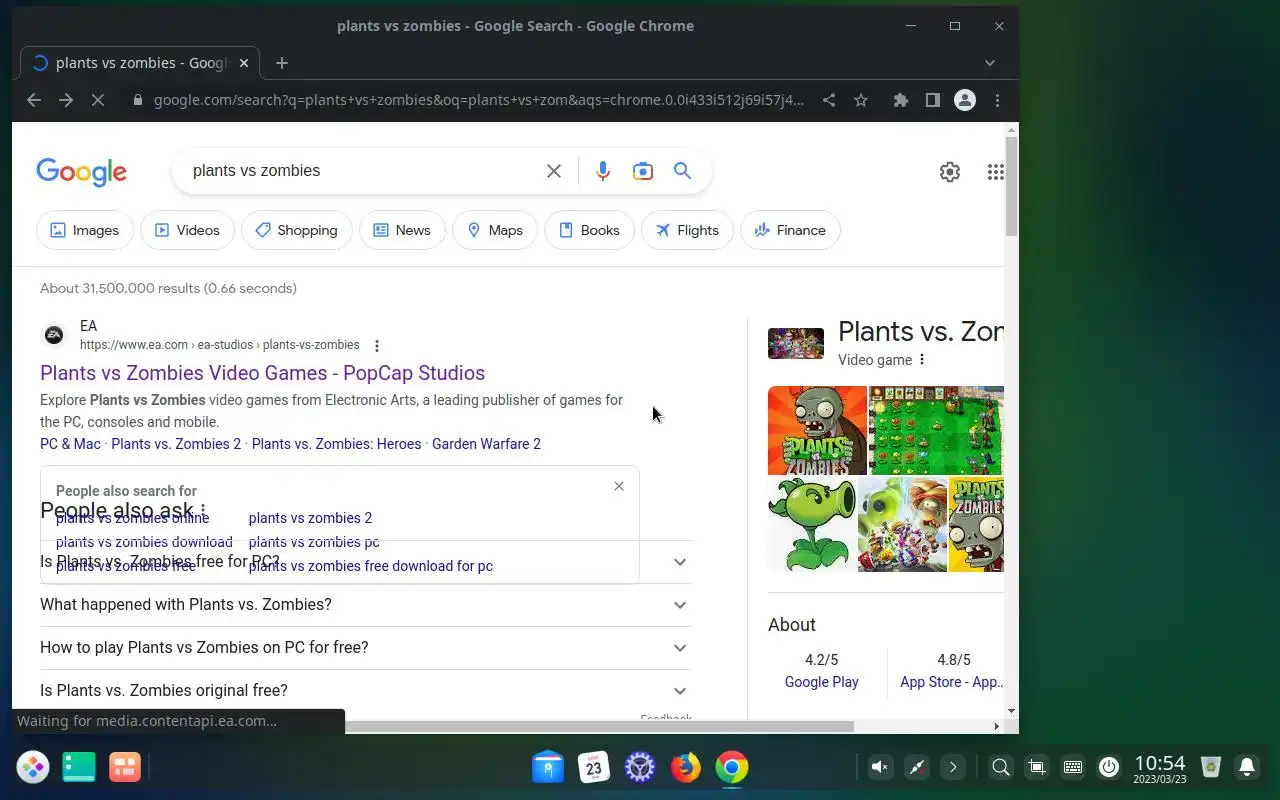The width and height of the screenshot is (1280, 800).
Task: Clear the search box text
Action: pyautogui.click(x=554, y=171)
